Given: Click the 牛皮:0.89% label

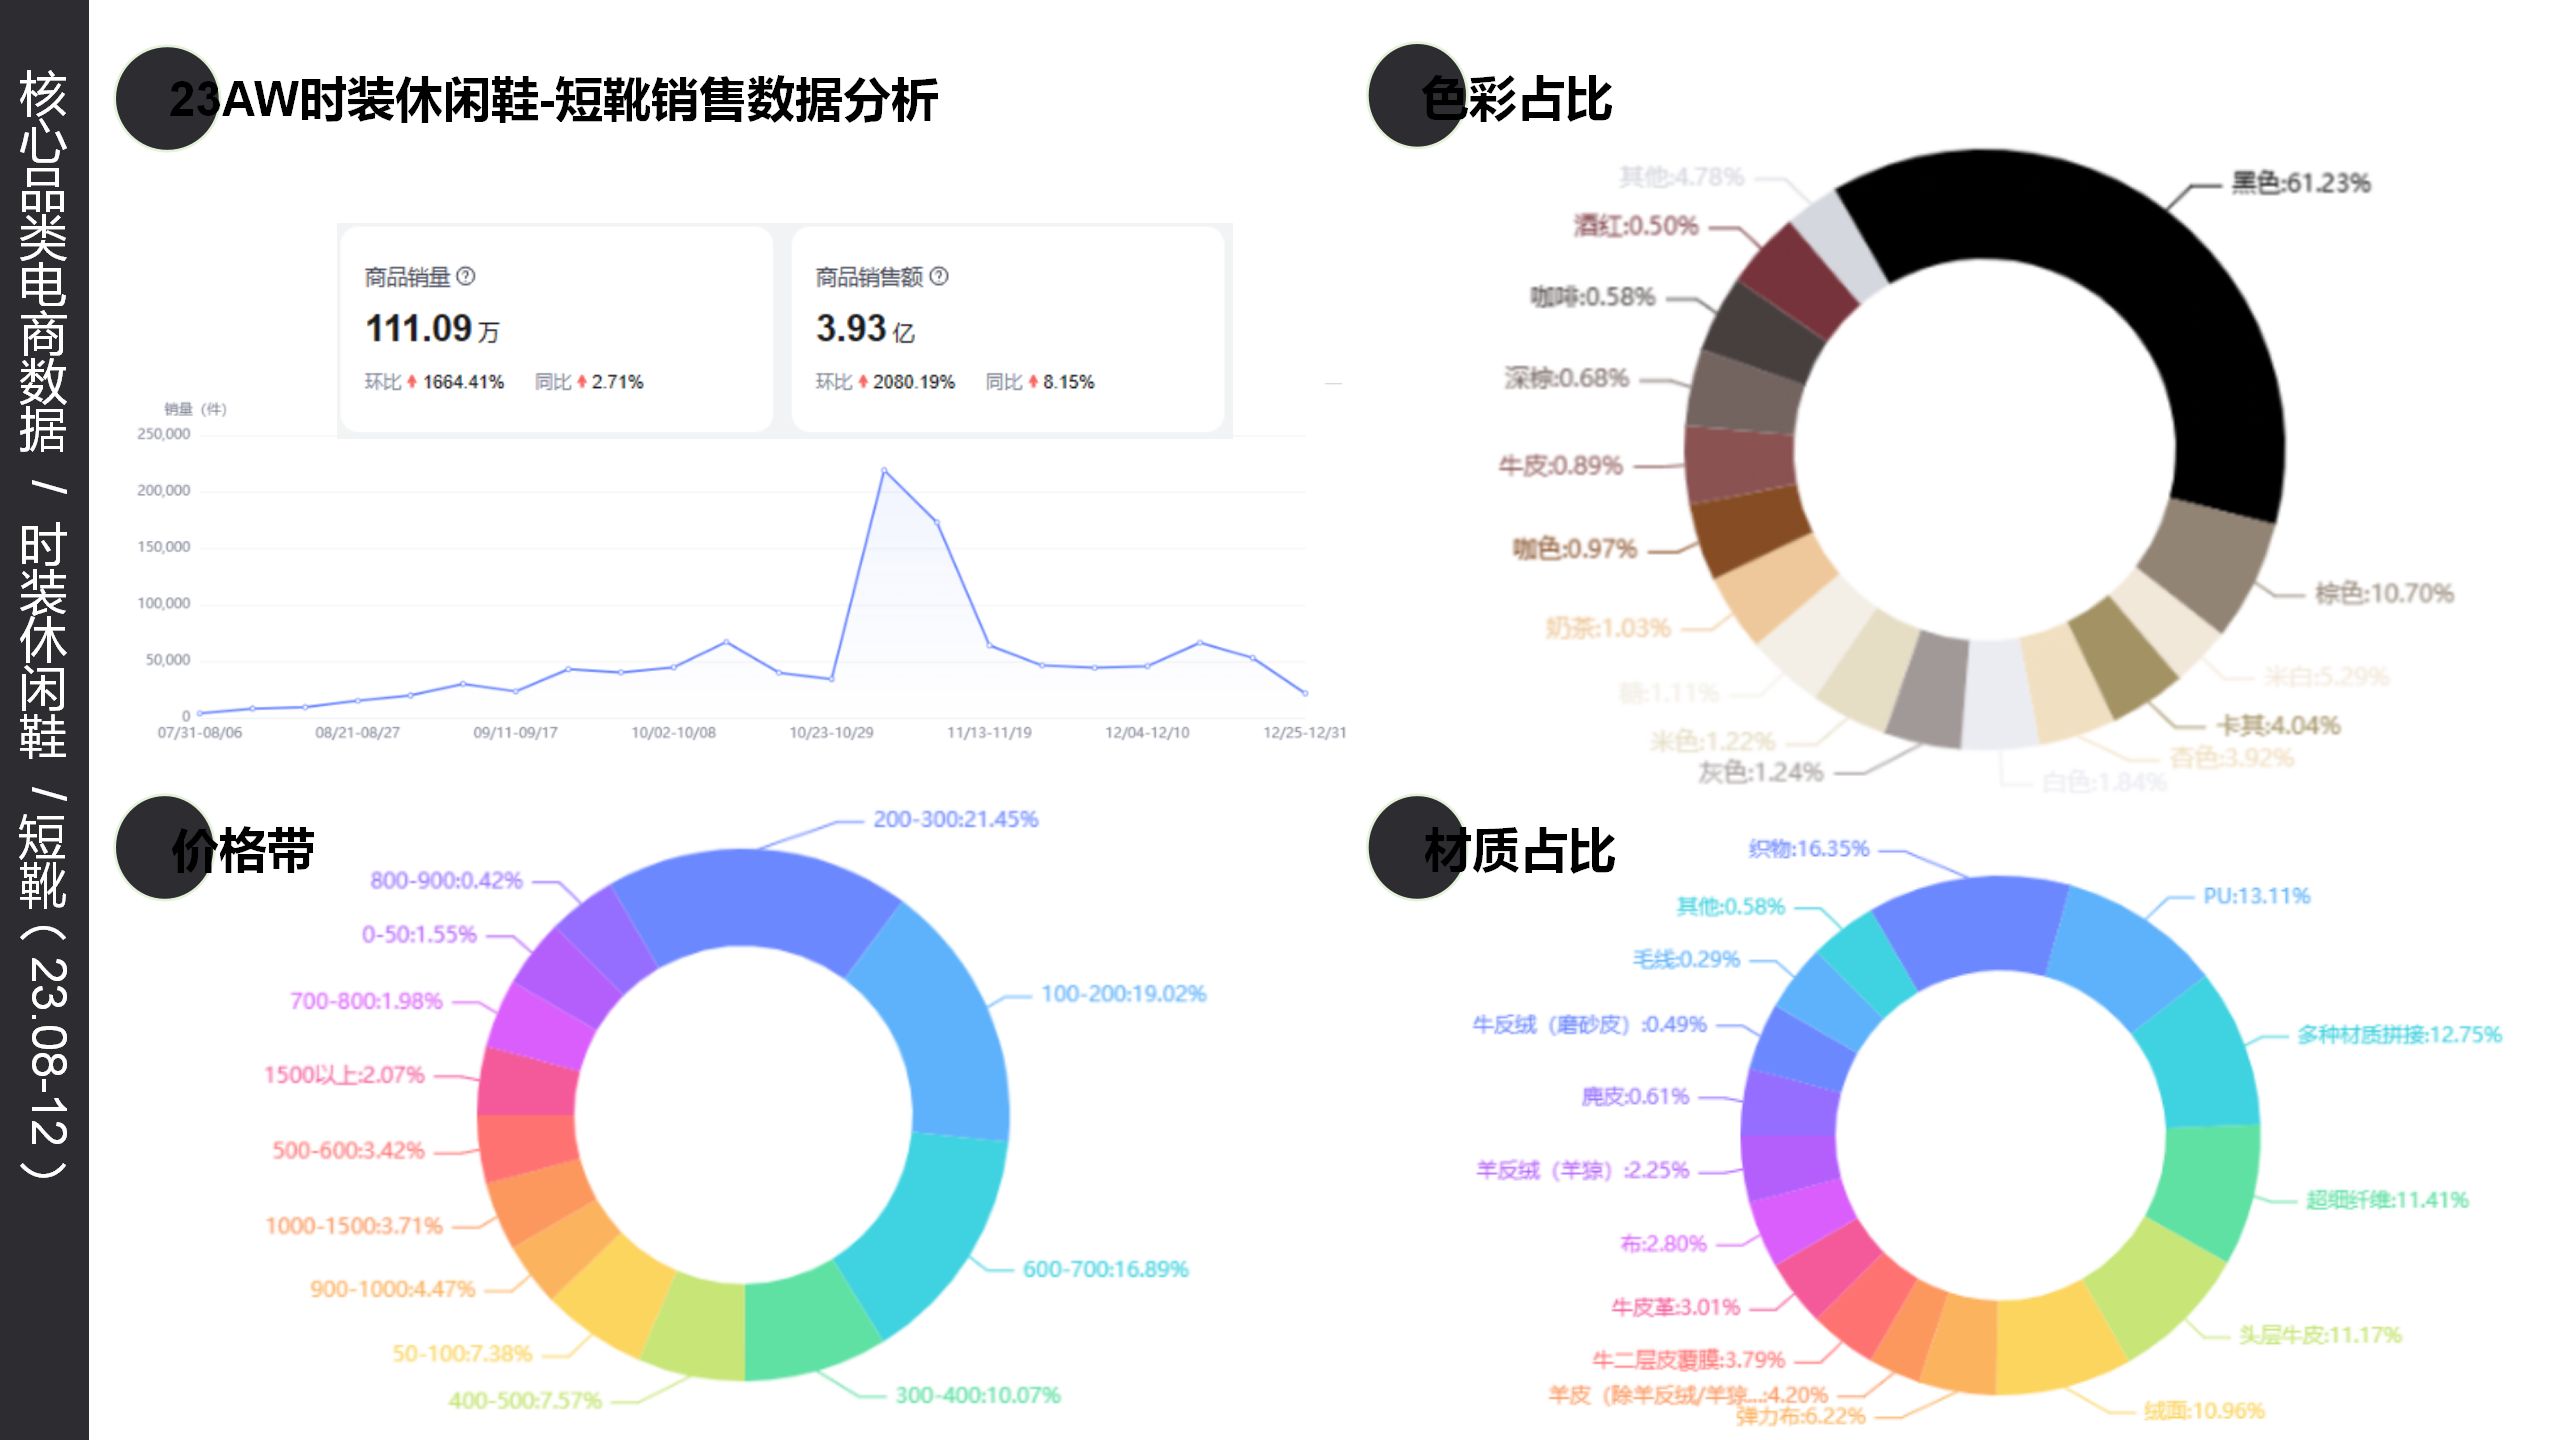Looking at the screenshot, I should [1560, 466].
